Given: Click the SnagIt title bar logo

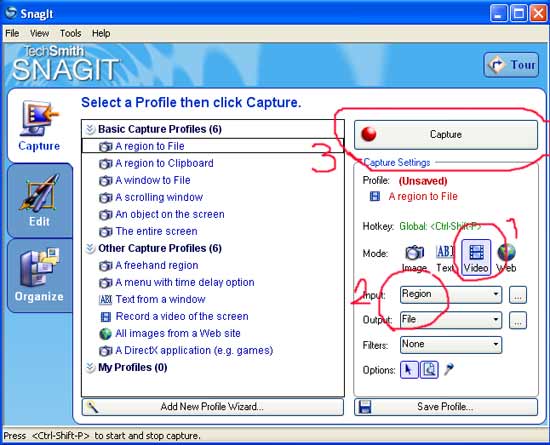Looking at the screenshot, I should pyautogui.click(x=11, y=13).
